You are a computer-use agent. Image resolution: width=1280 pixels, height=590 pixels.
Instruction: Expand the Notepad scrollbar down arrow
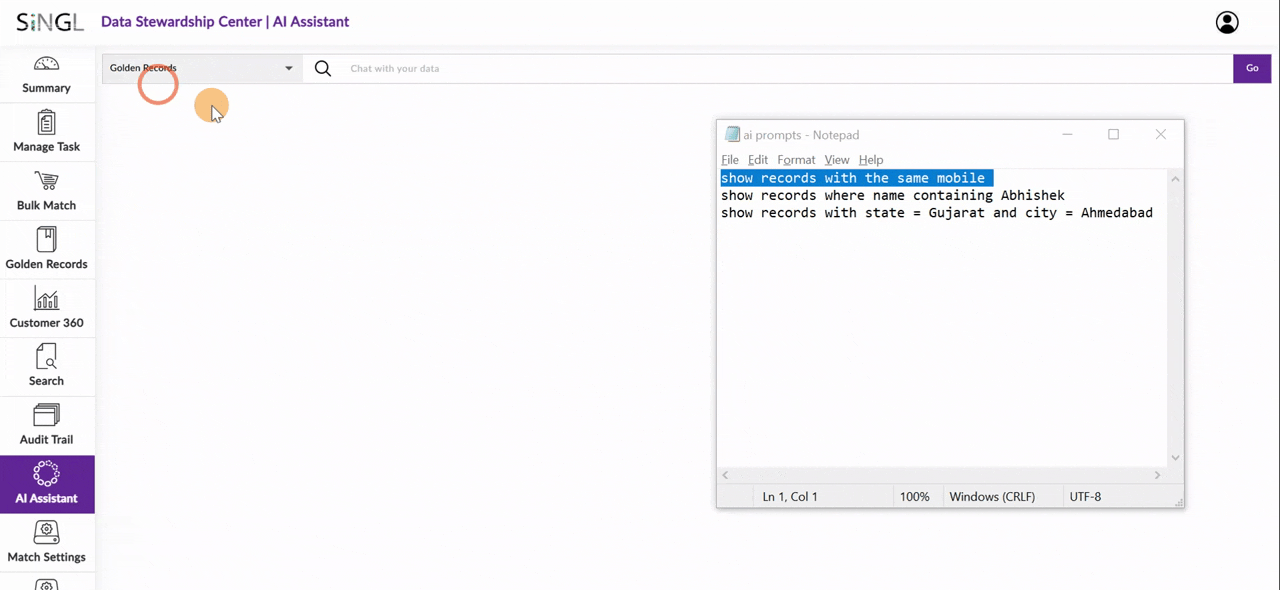(x=1175, y=457)
